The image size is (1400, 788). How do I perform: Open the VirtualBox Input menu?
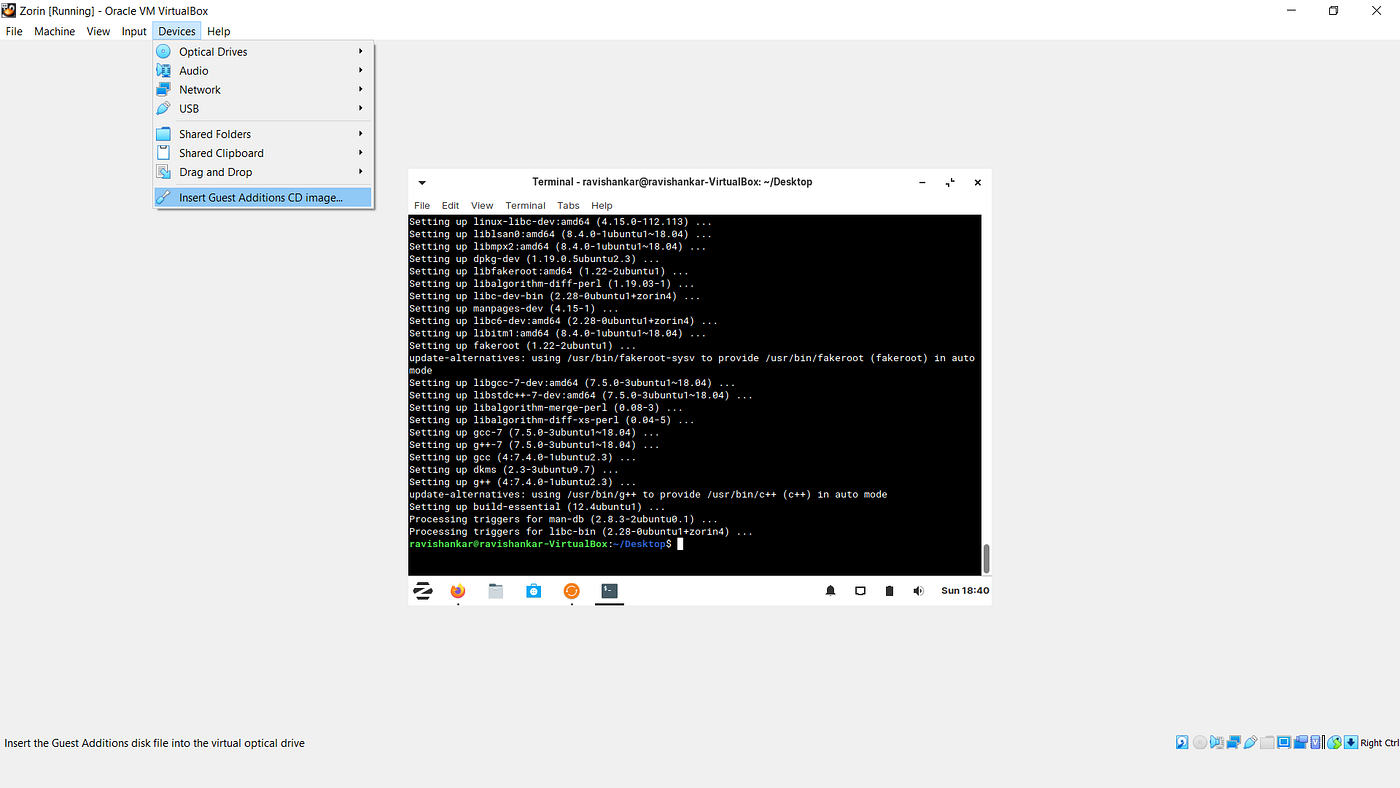[134, 31]
